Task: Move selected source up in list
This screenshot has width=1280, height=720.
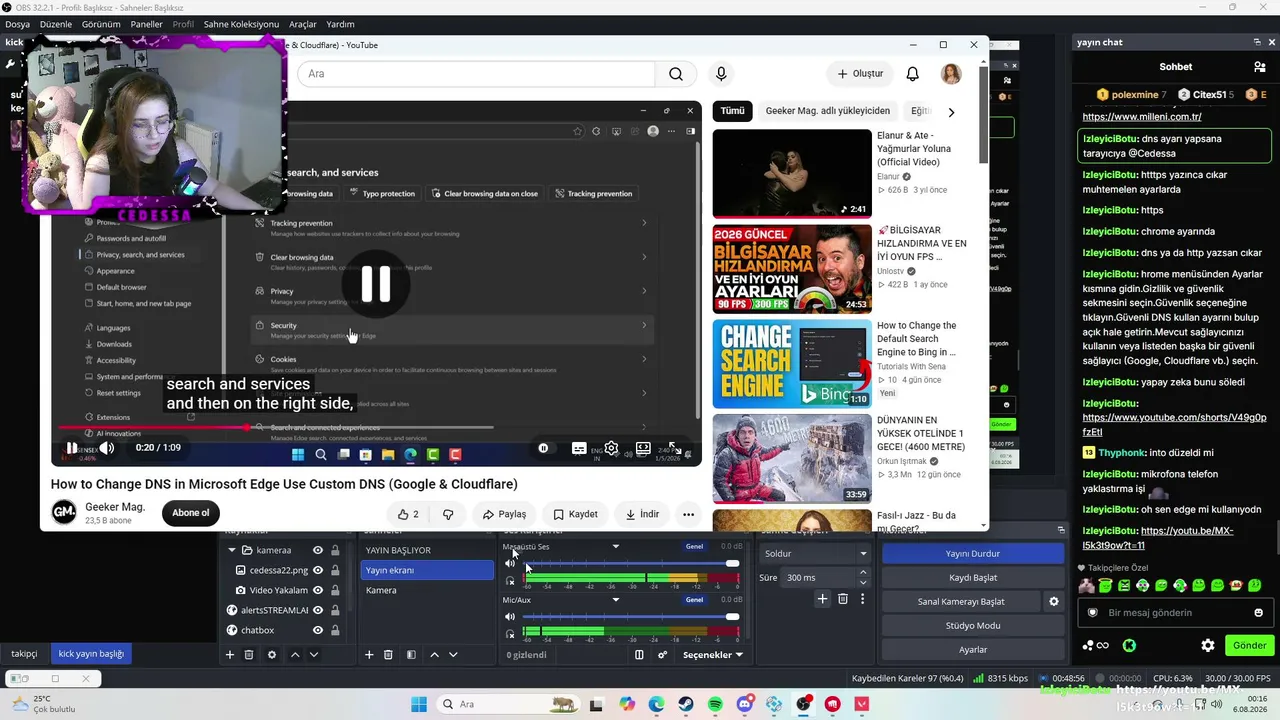Action: coord(295,655)
